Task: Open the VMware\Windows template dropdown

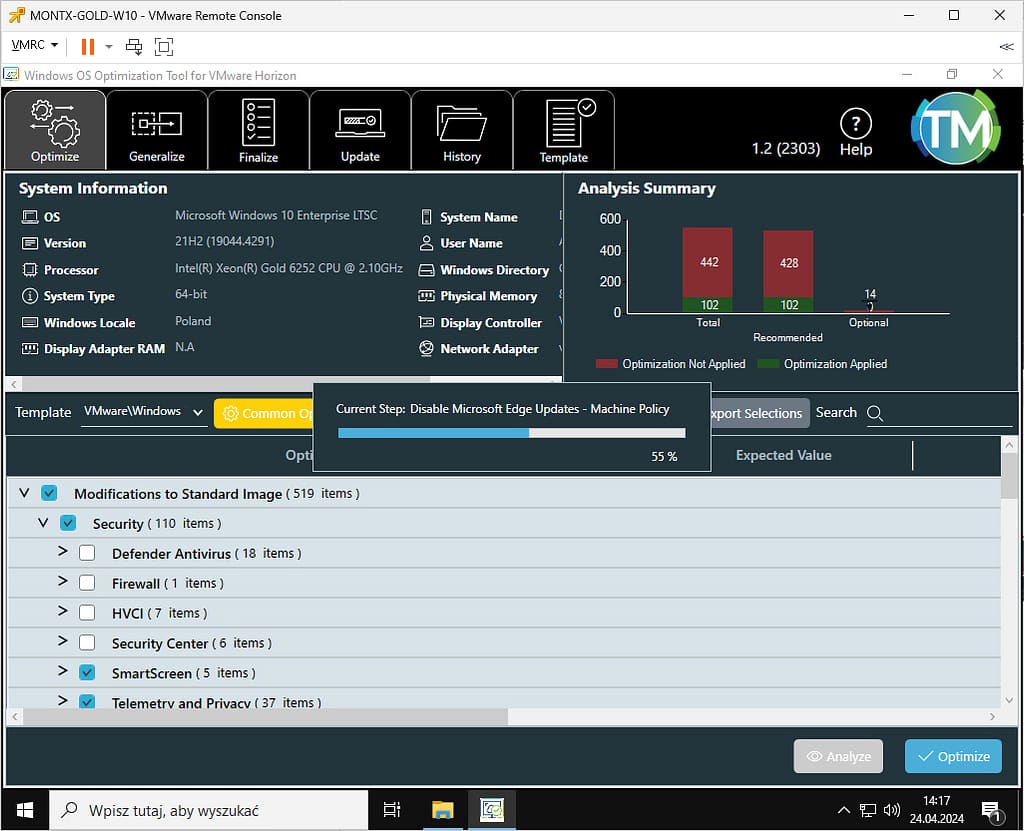Action: pos(144,412)
